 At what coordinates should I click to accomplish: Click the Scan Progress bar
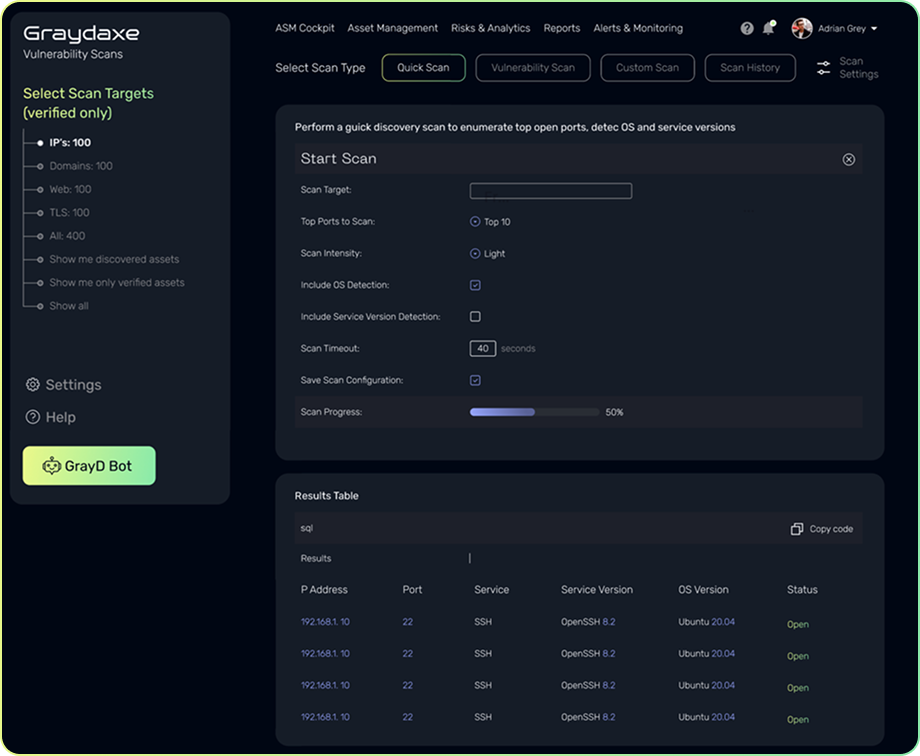pyautogui.click(x=534, y=412)
